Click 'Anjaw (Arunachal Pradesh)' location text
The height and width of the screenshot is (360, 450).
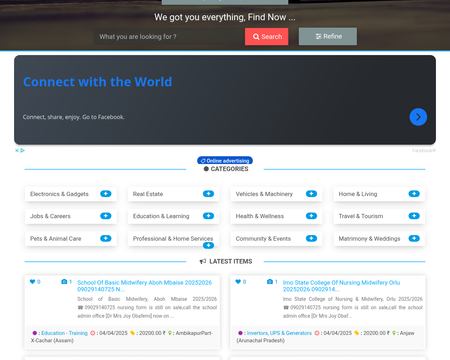click(325, 337)
